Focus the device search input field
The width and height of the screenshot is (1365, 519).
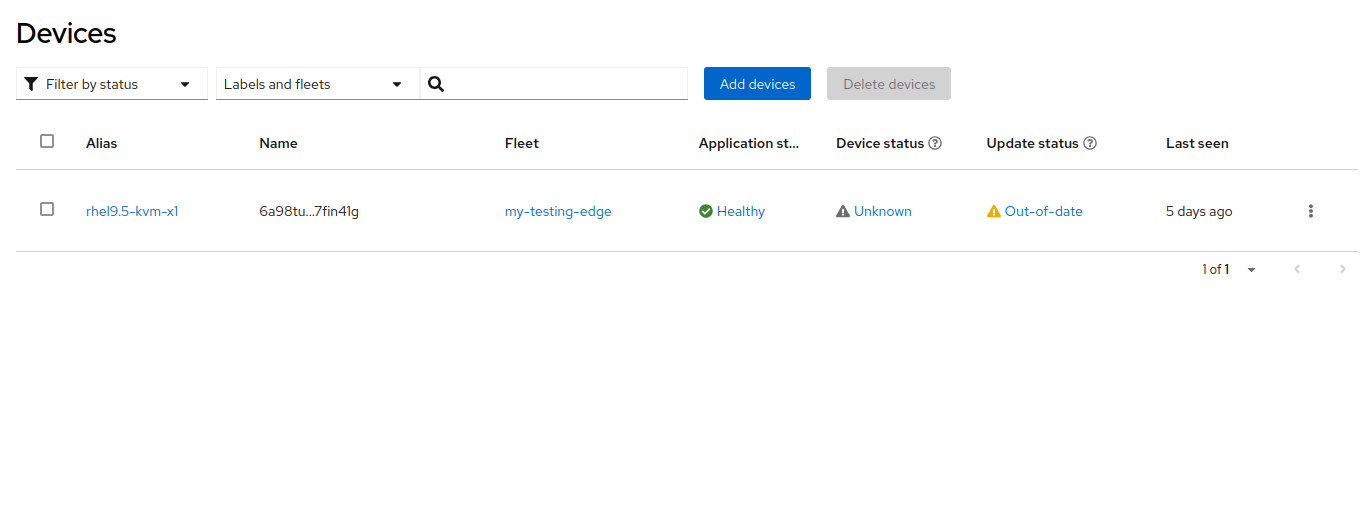[x=566, y=84]
